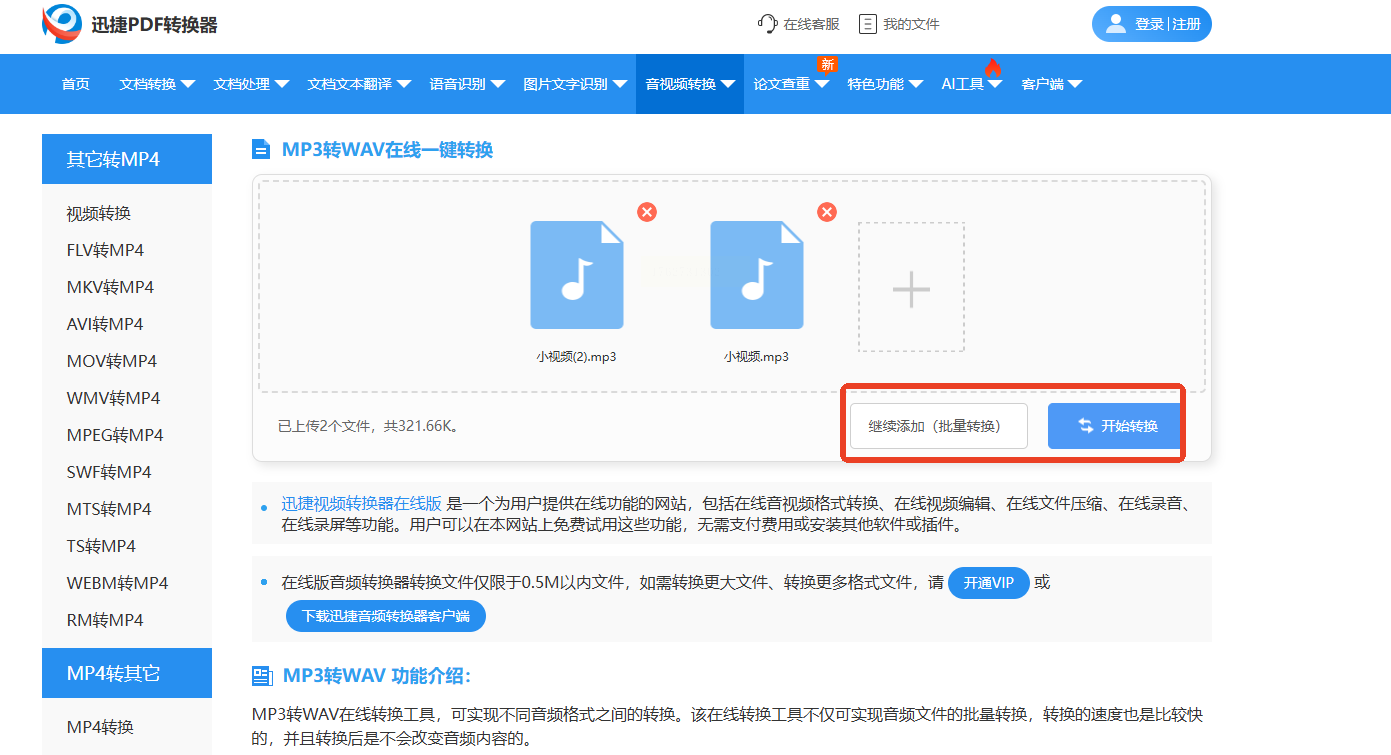
Task: Click the user avatar login icon
Action: pos(1116,24)
